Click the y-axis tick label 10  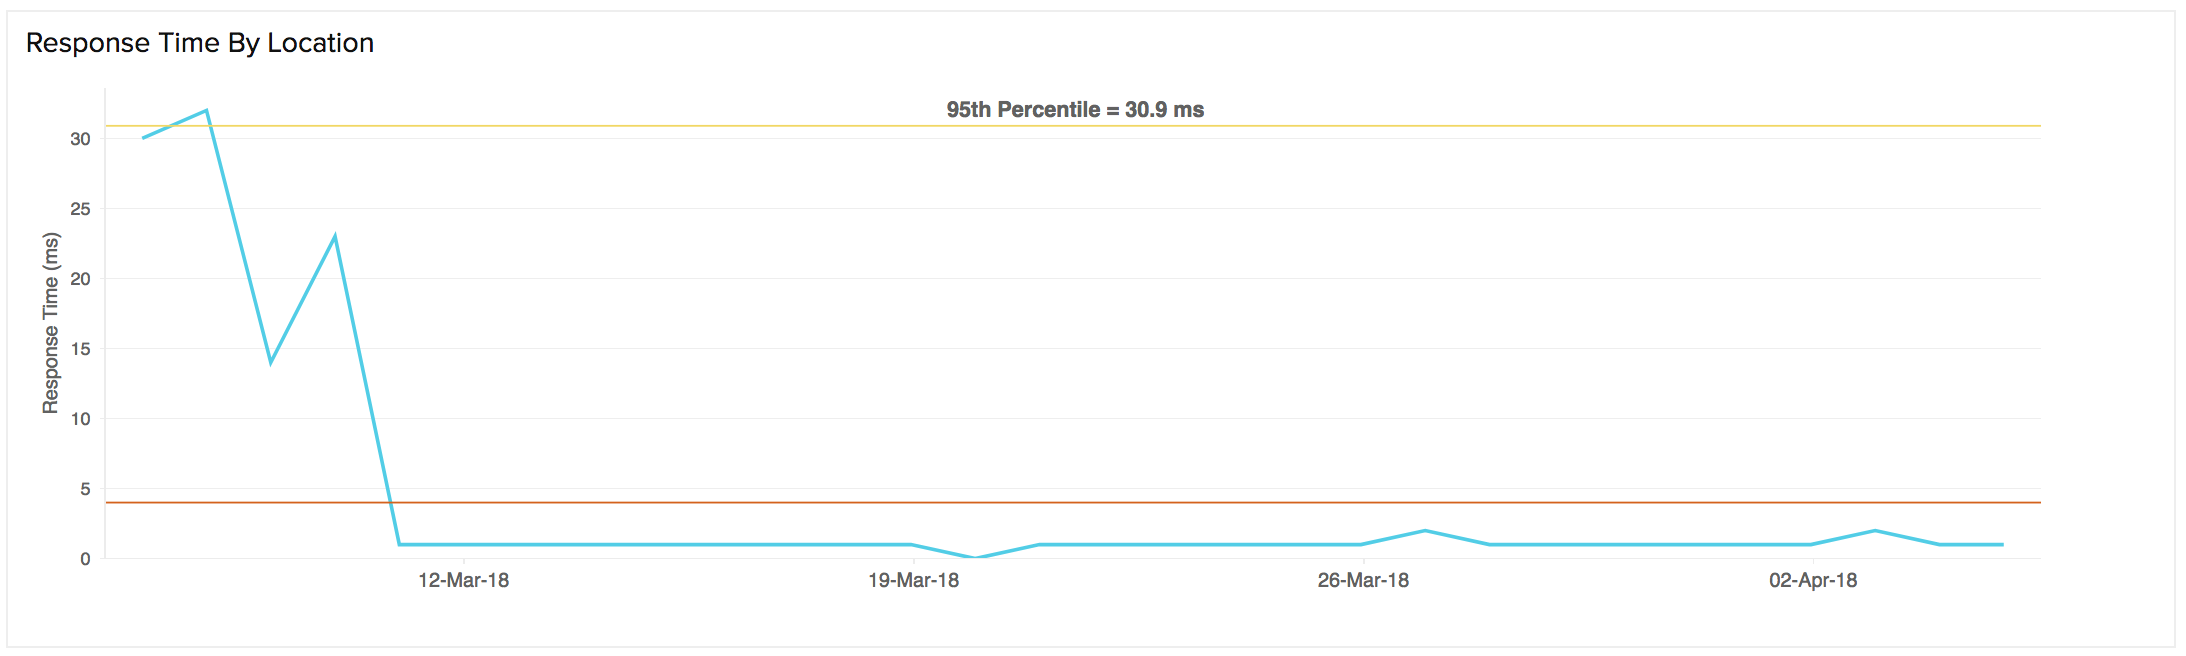click(80, 419)
